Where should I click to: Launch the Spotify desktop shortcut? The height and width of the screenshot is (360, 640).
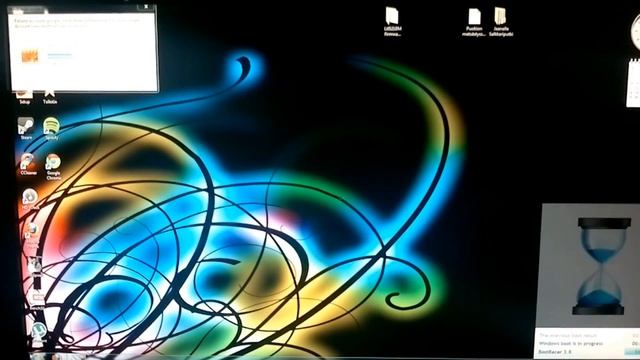(51, 128)
